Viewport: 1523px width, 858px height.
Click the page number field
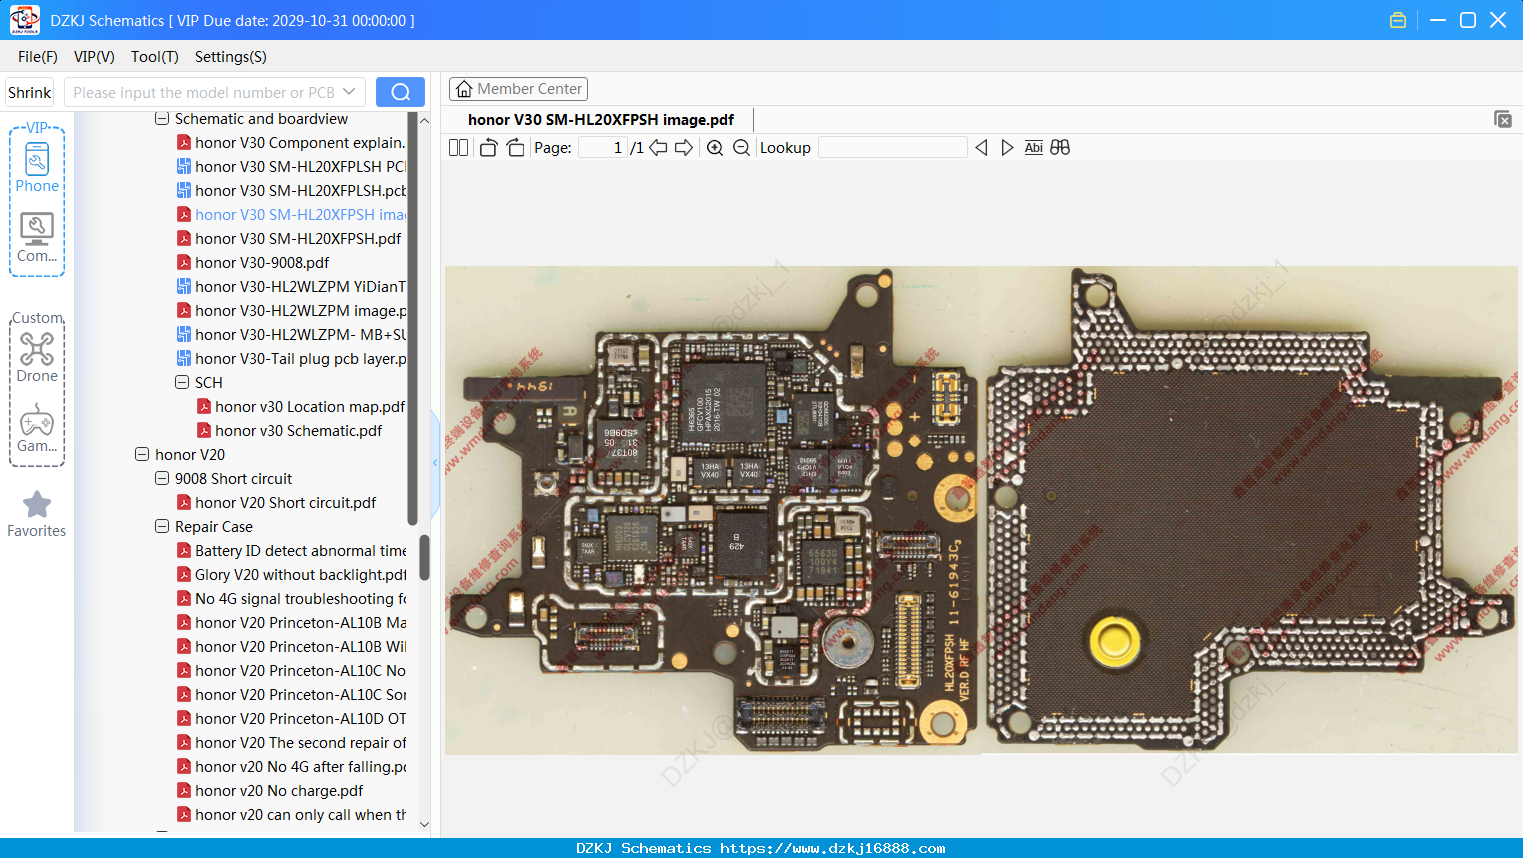pos(603,148)
